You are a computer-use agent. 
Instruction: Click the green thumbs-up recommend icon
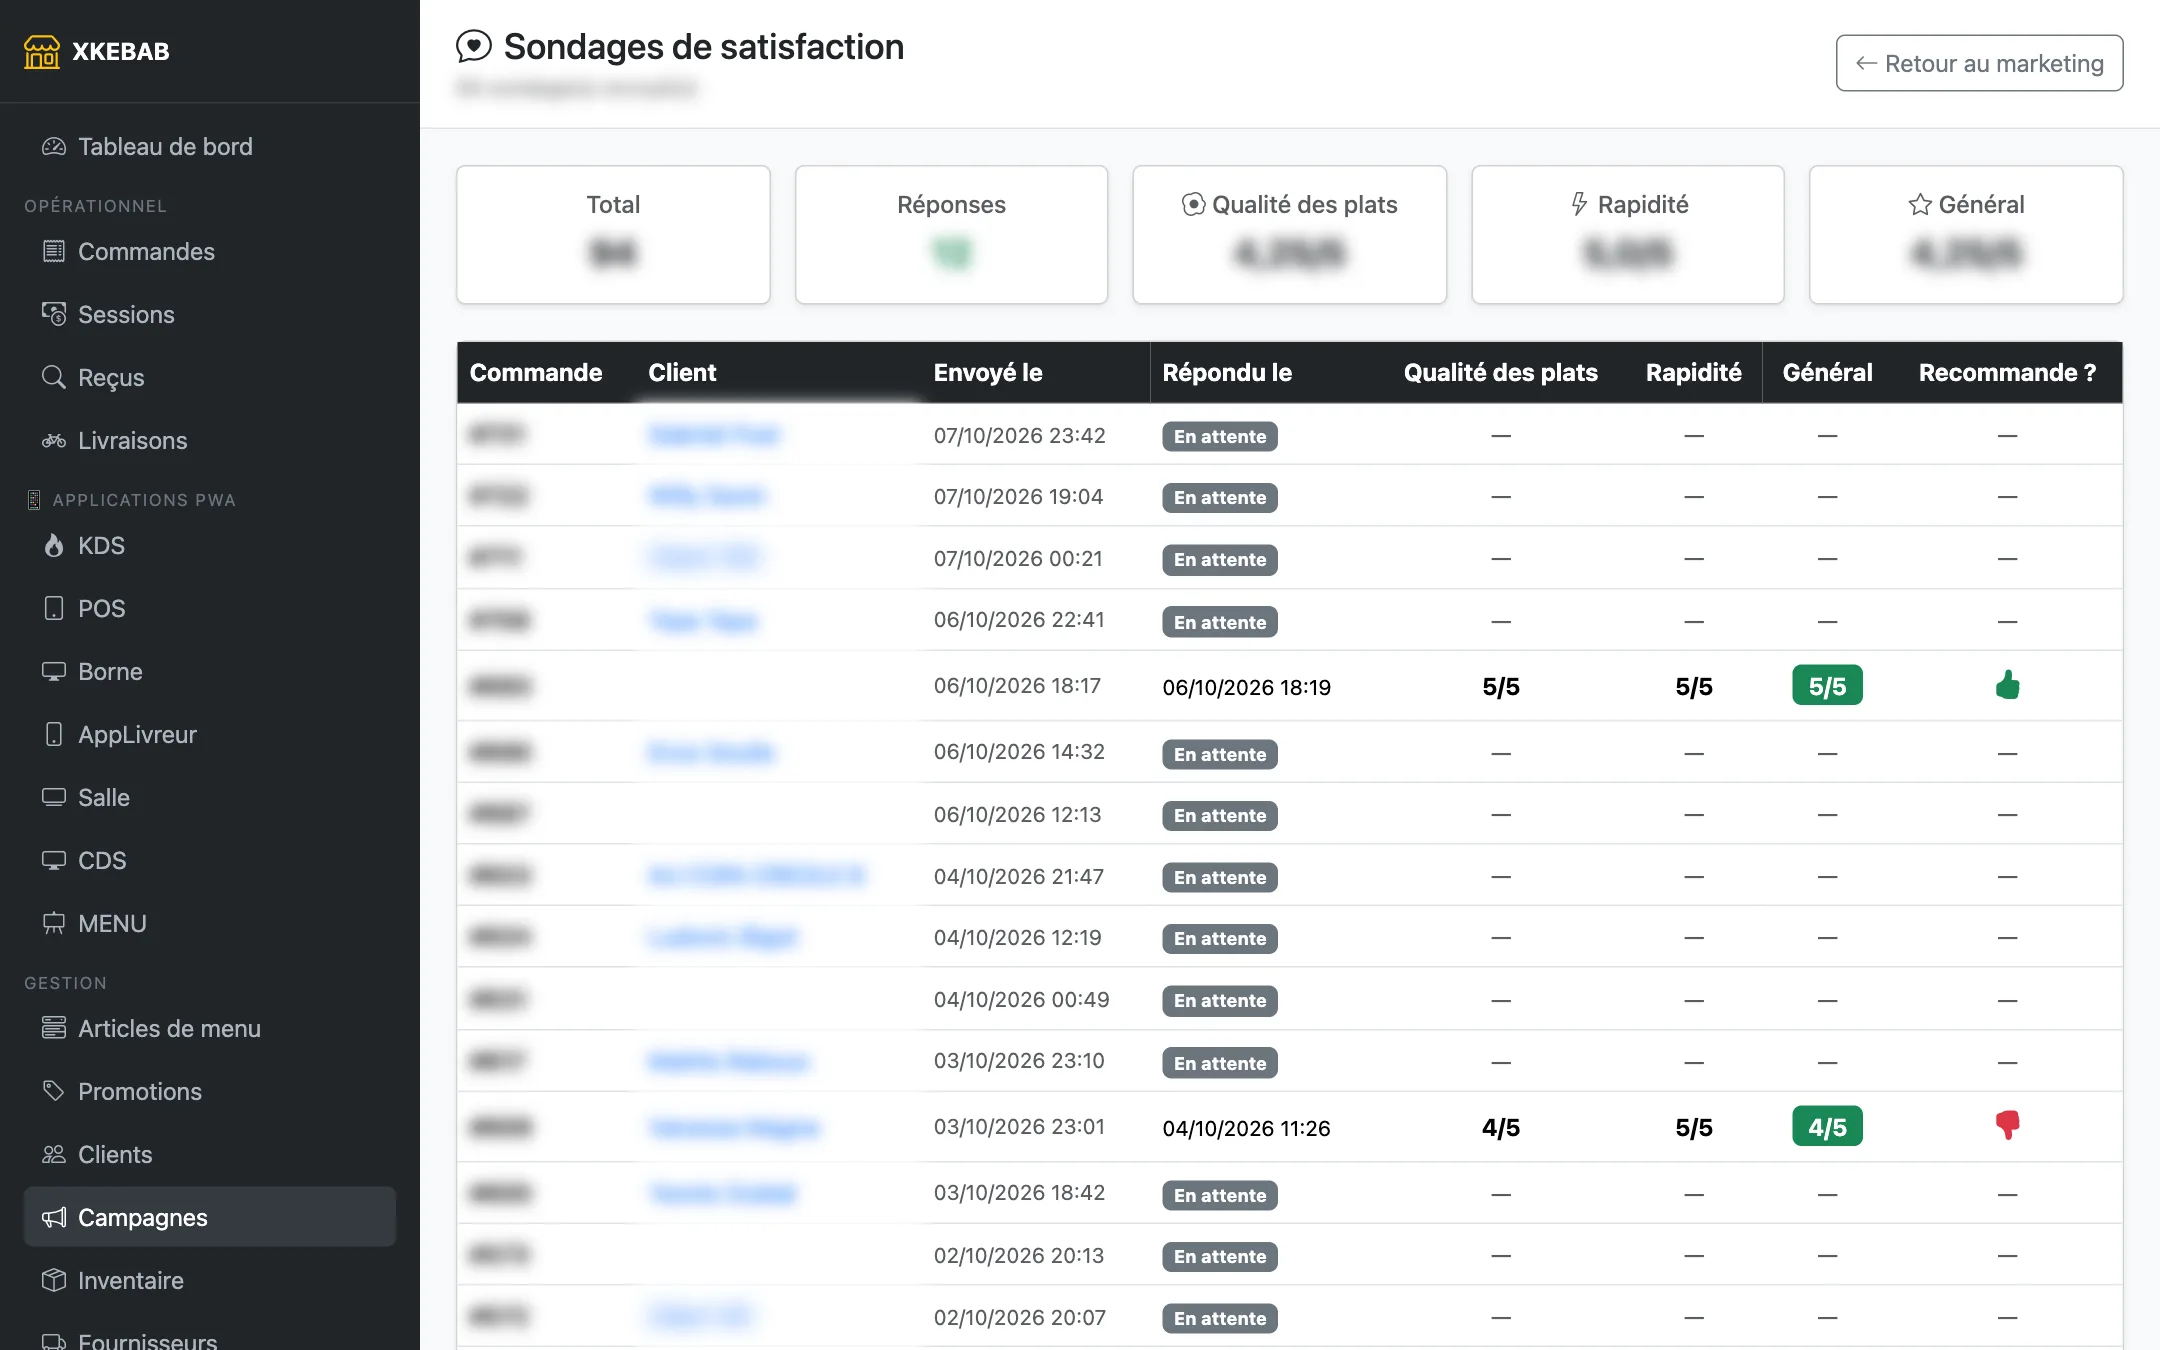pyautogui.click(x=2007, y=685)
